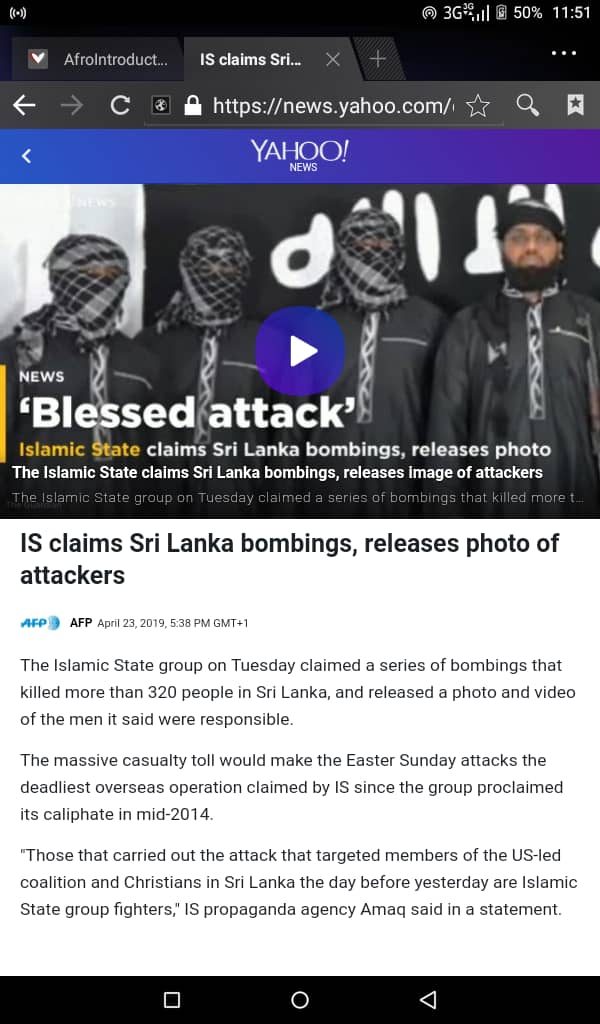Open search with magnifier icon
This screenshot has width=600, height=1024.
[x=527, y=104]
